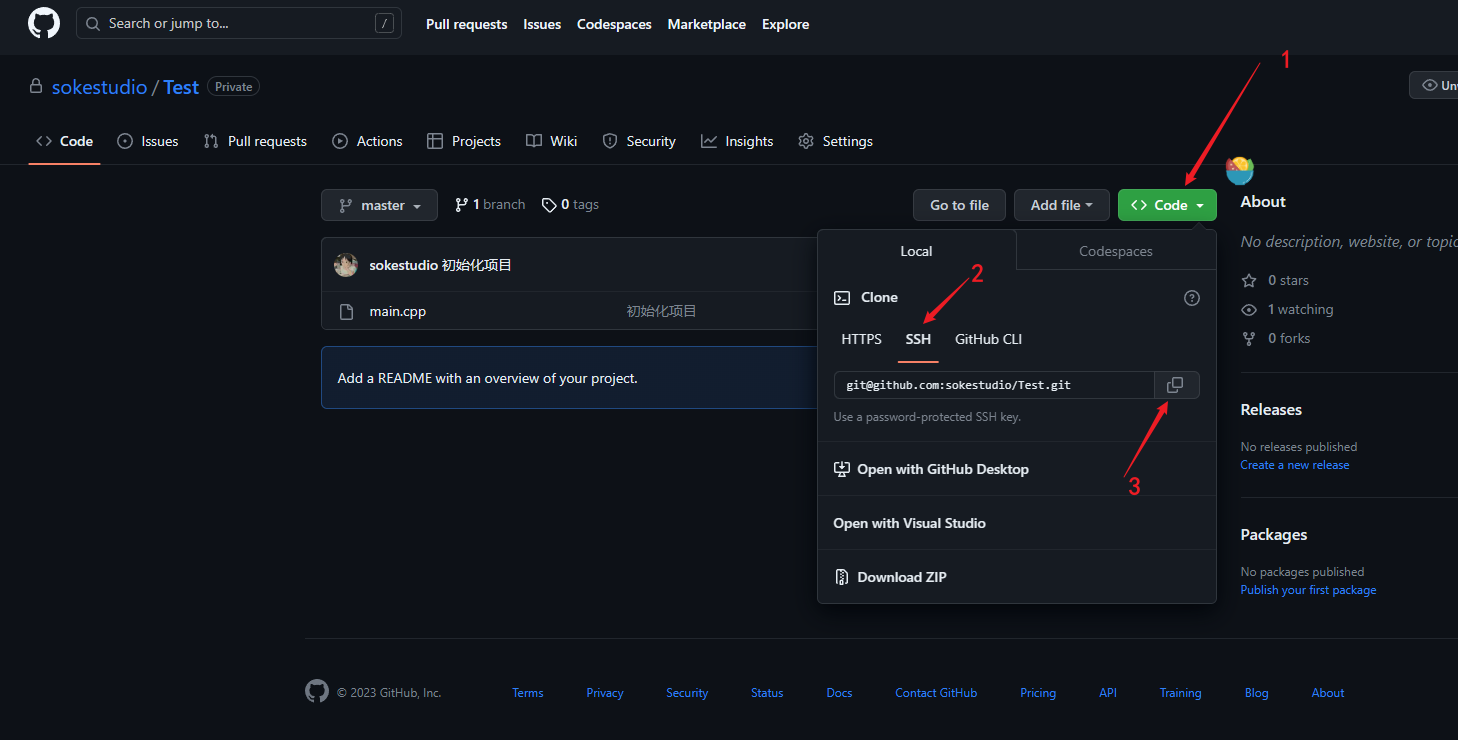Open the 0 tags page
This screenshot has height=740, width=1458.
point(570,205)
